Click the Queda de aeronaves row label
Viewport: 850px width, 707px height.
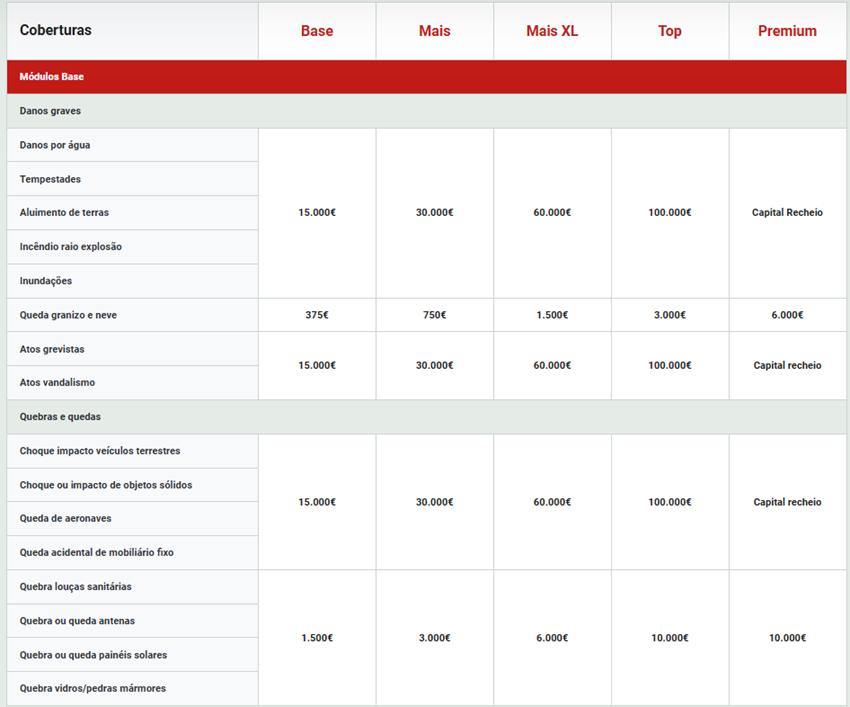click(x=65, y=519)
